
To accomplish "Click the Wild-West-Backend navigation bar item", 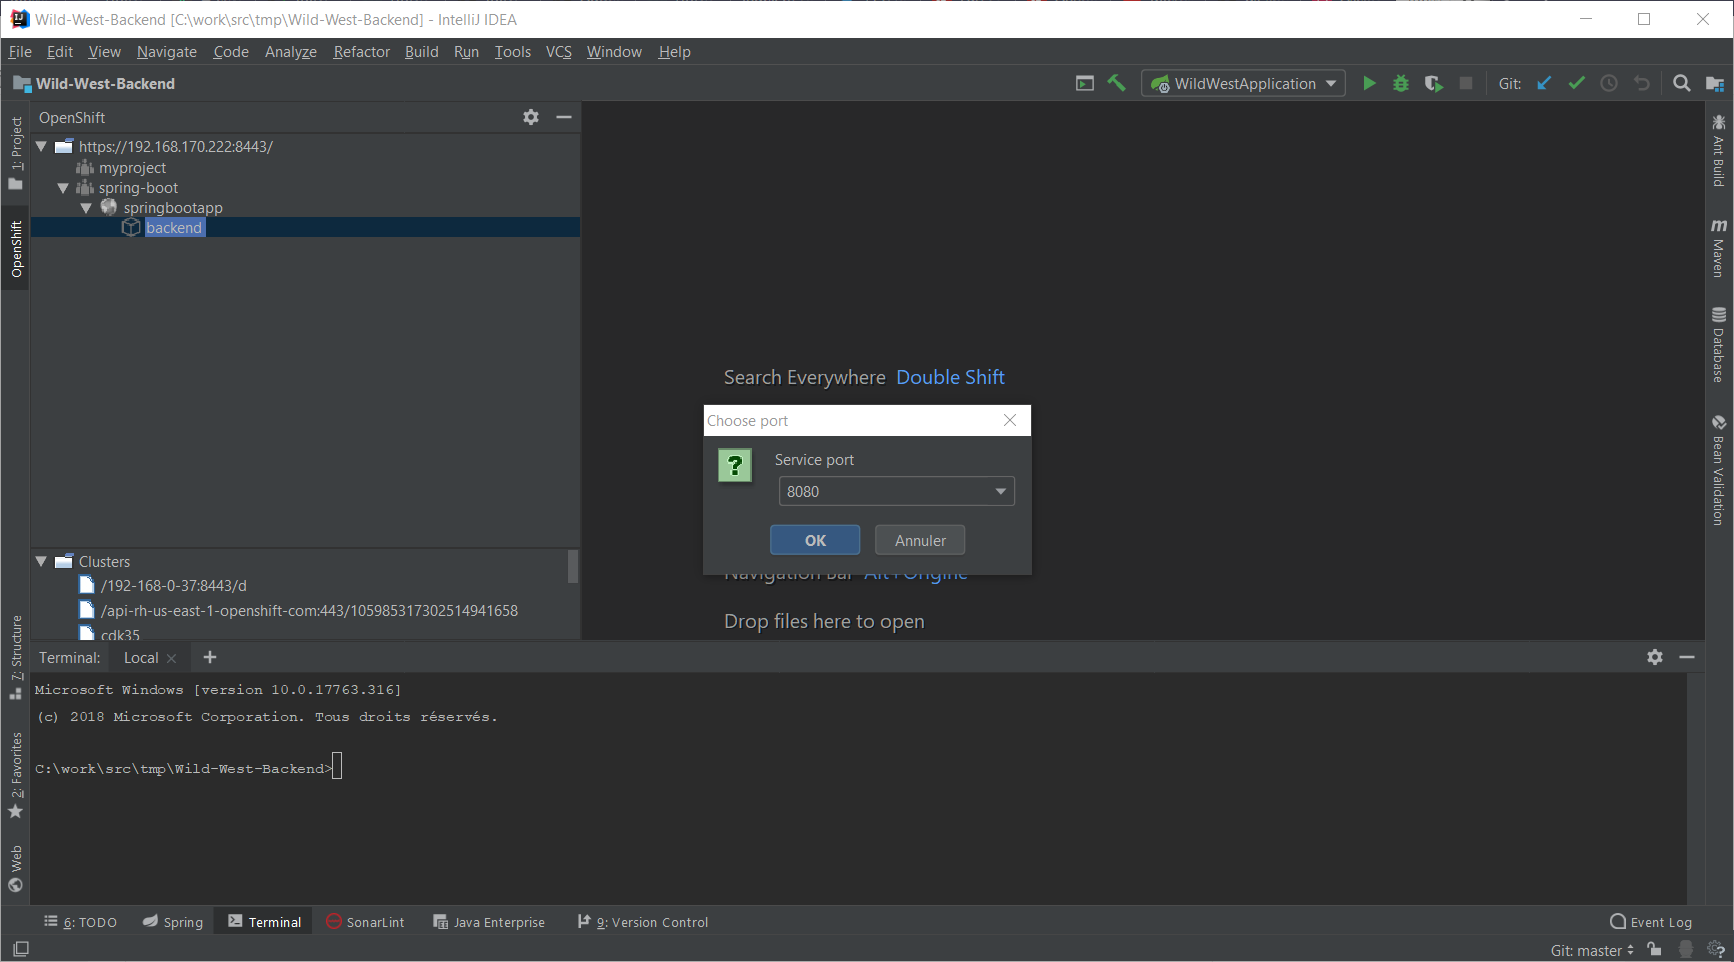I will pyautogui.click(x=94, y=84).
